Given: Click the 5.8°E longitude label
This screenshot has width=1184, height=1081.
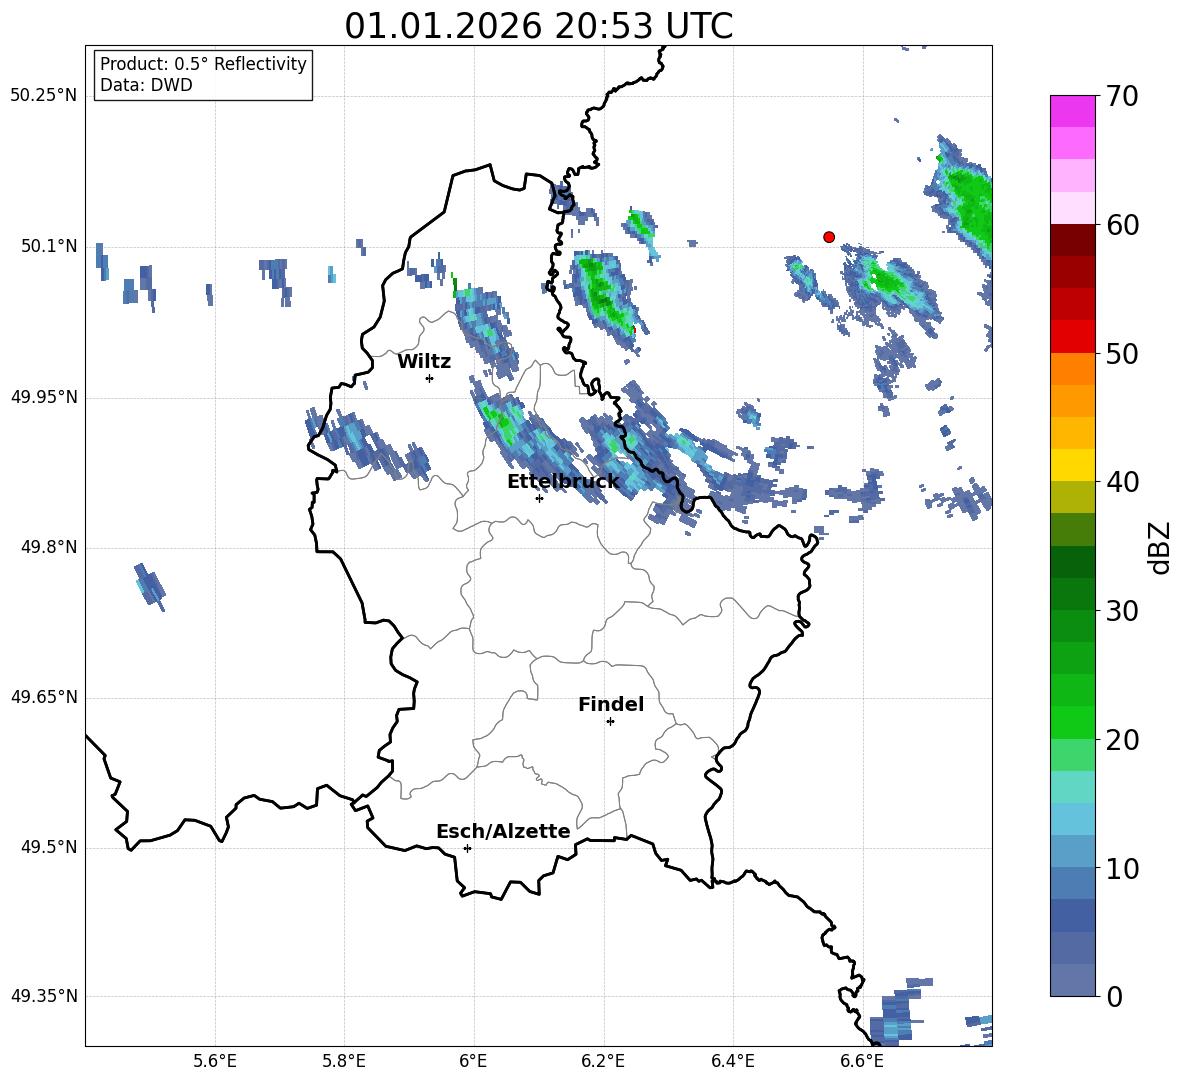Looking at the screenshot, I should 344,1061.
